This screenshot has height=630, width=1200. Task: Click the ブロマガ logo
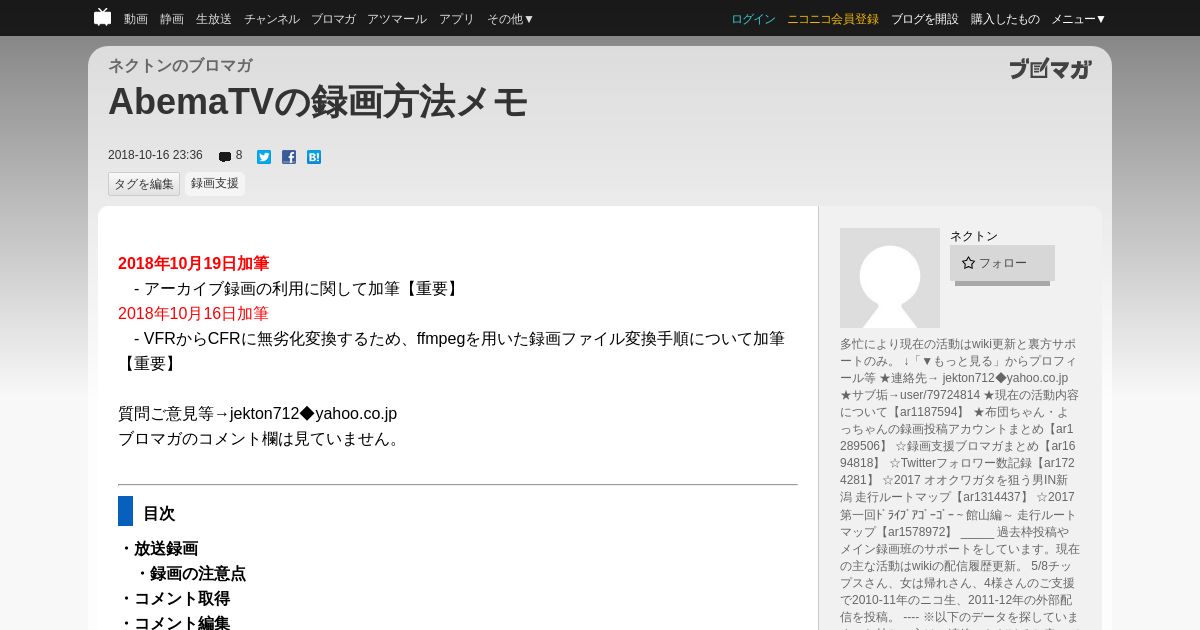(x=1050, y=69)
